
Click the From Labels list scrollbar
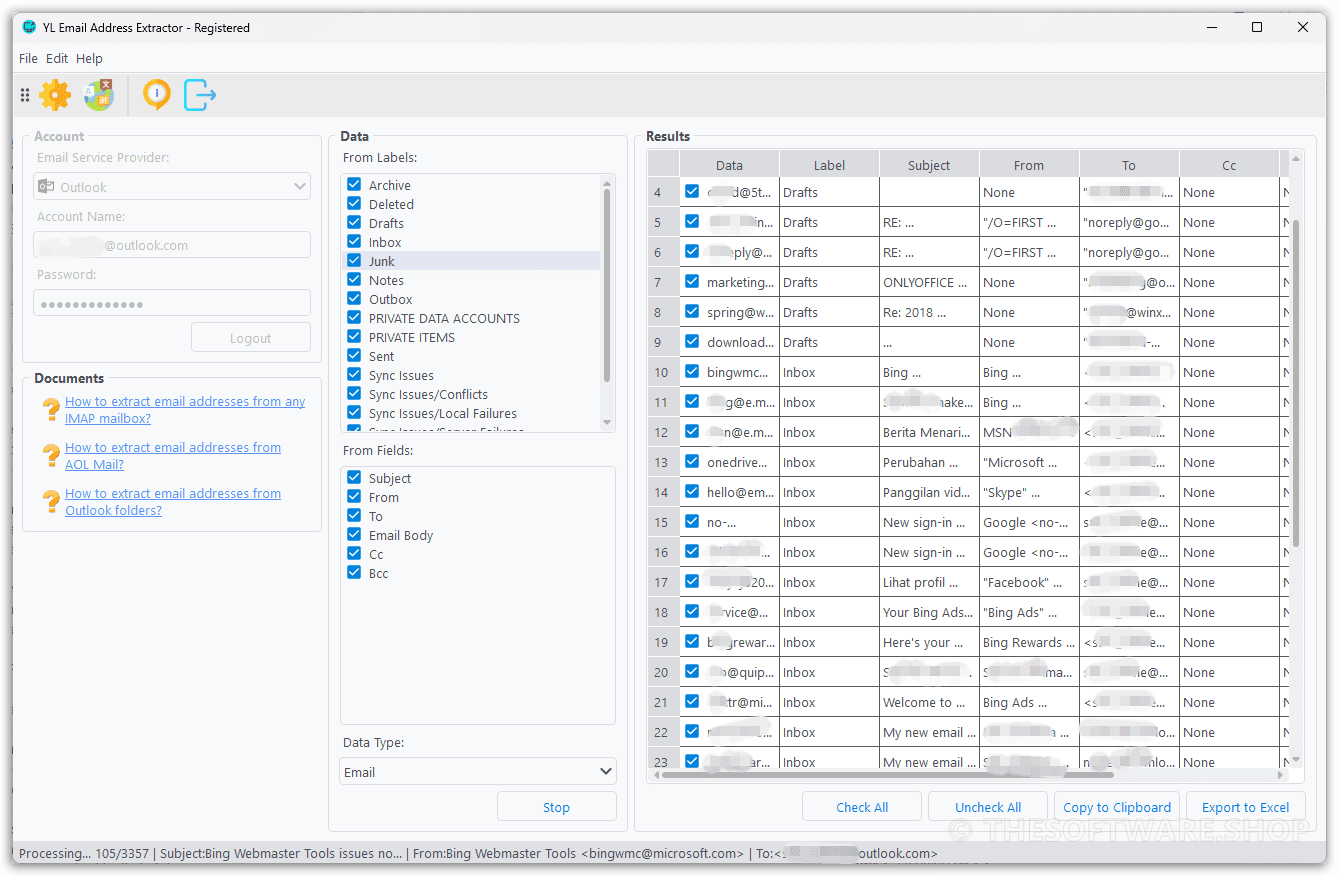tap(607, 285)
